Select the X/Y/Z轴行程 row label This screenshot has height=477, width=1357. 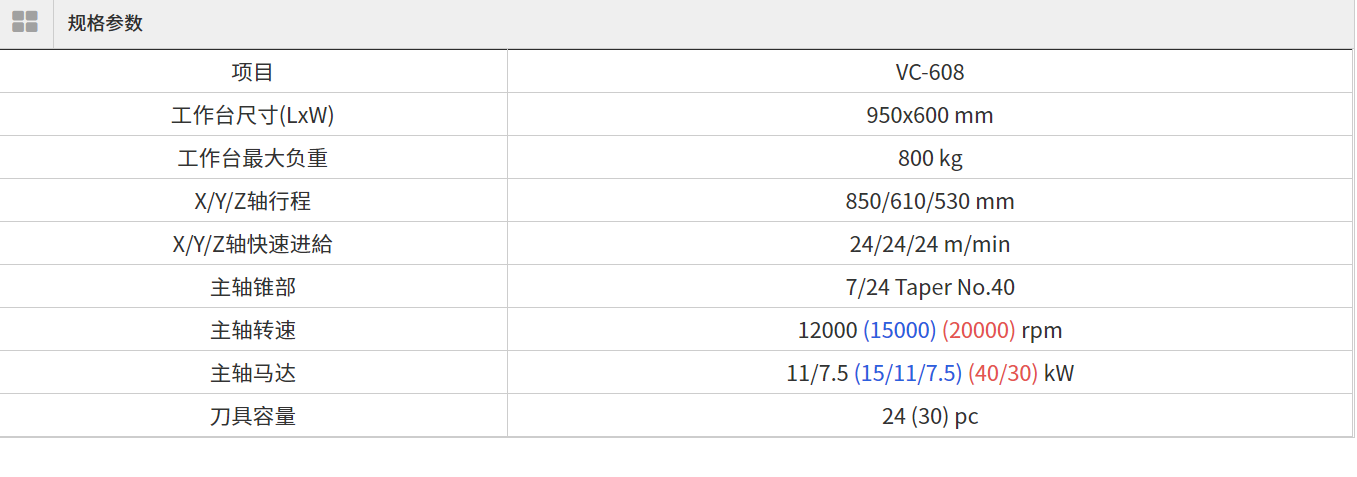252,201
